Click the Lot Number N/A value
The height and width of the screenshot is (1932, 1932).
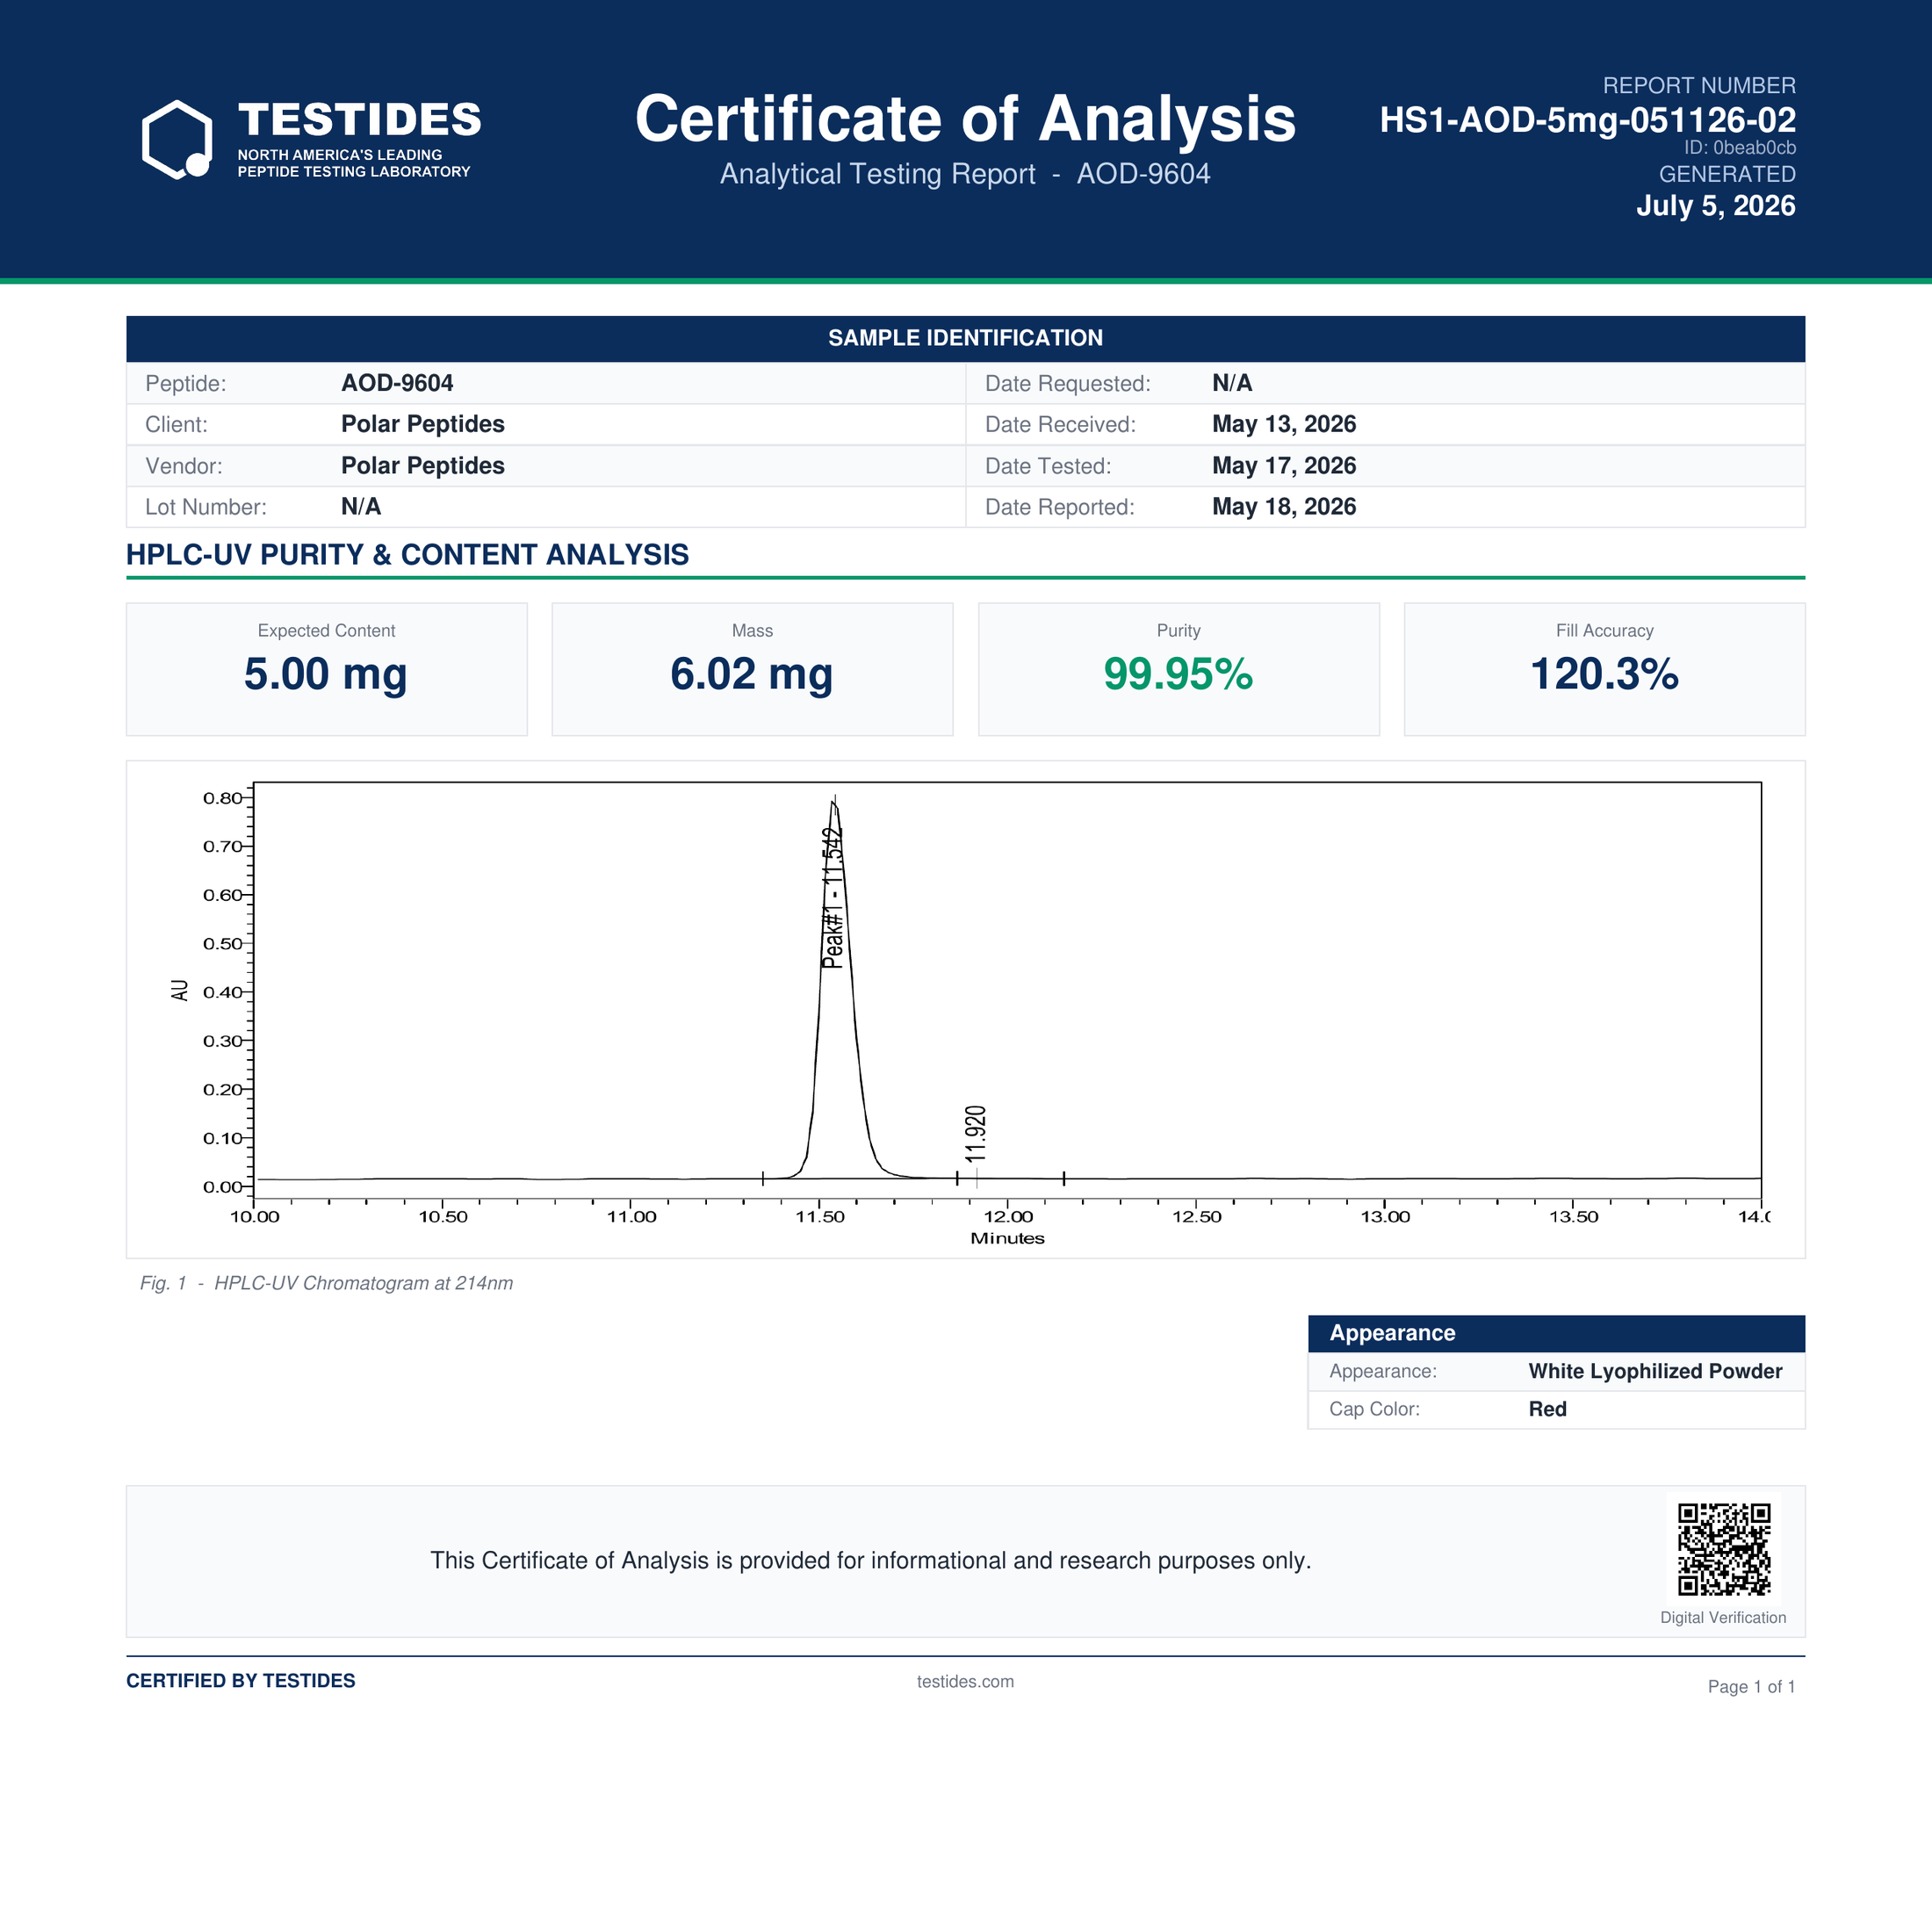point(361,507)
